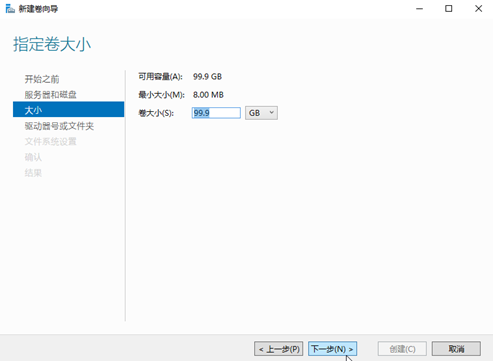Maximize the 新建卷向导 window
The image size is (493, 361).
pos(449,9)
